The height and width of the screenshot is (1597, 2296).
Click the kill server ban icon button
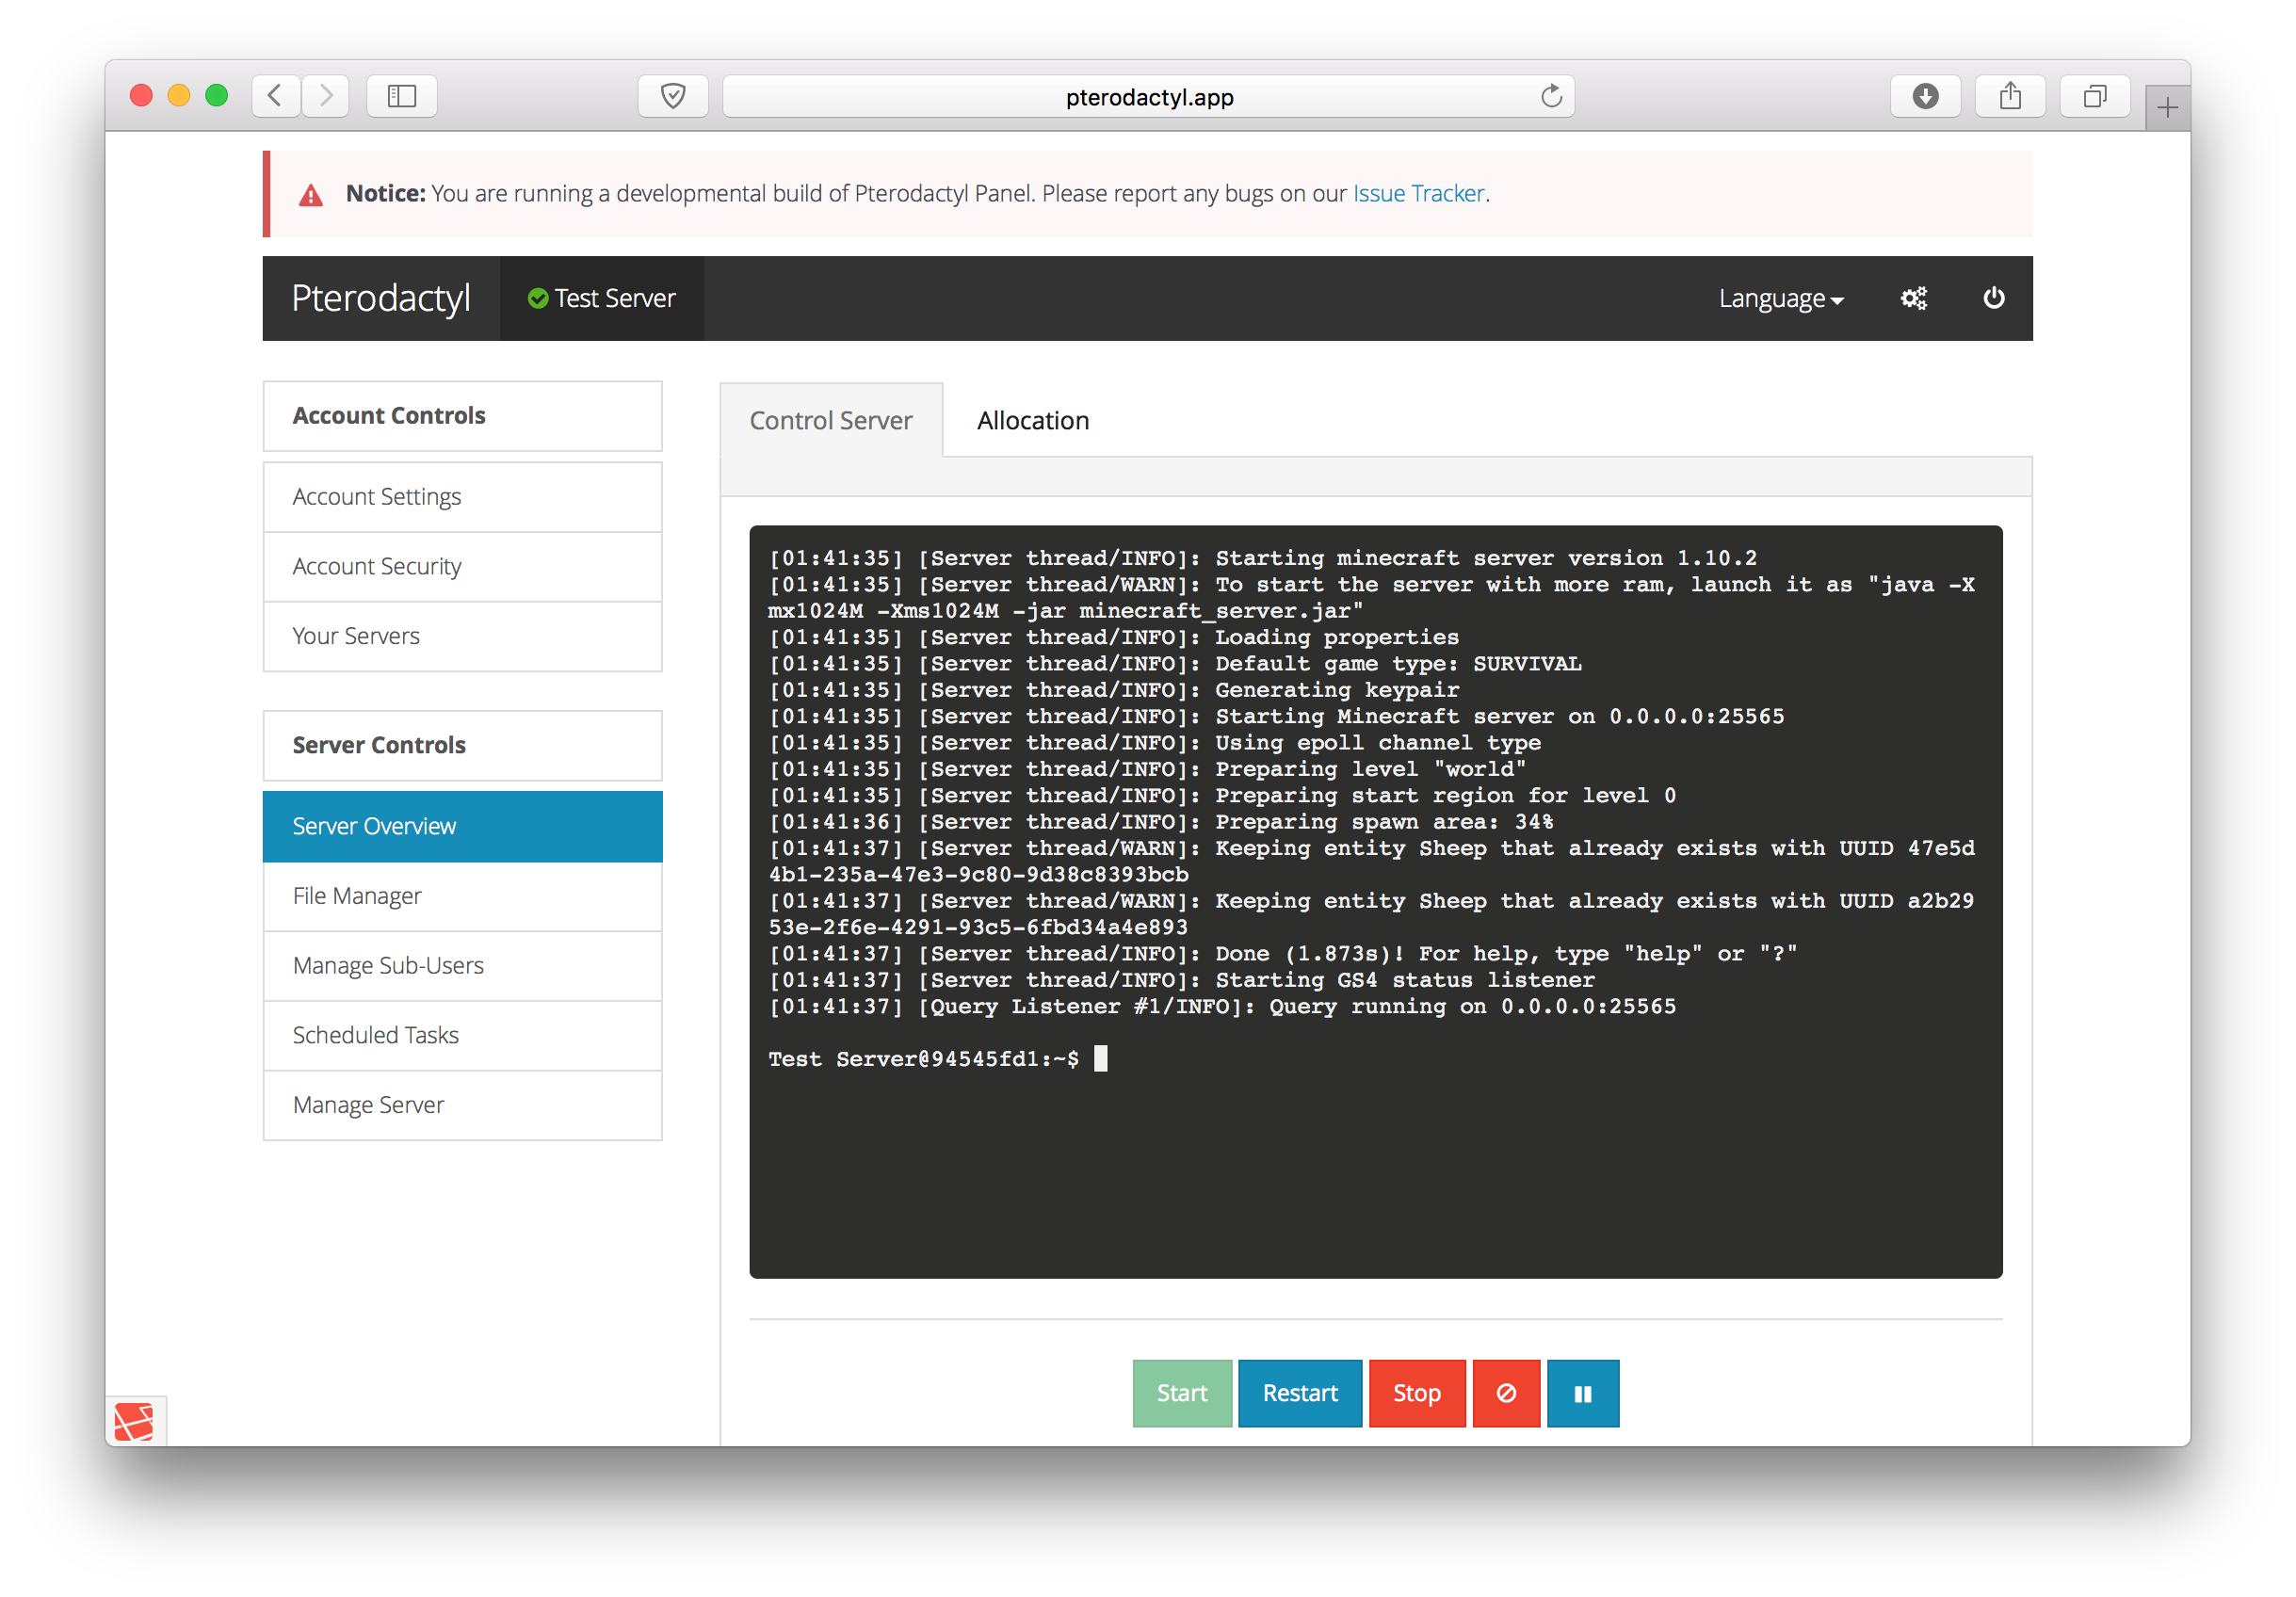[1505, 1392]
